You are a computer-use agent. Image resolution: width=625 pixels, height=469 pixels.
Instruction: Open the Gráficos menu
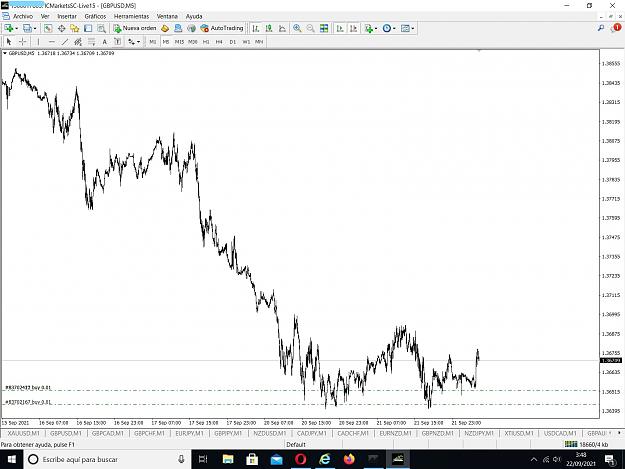pyautogui.click(x=95, y=16)
